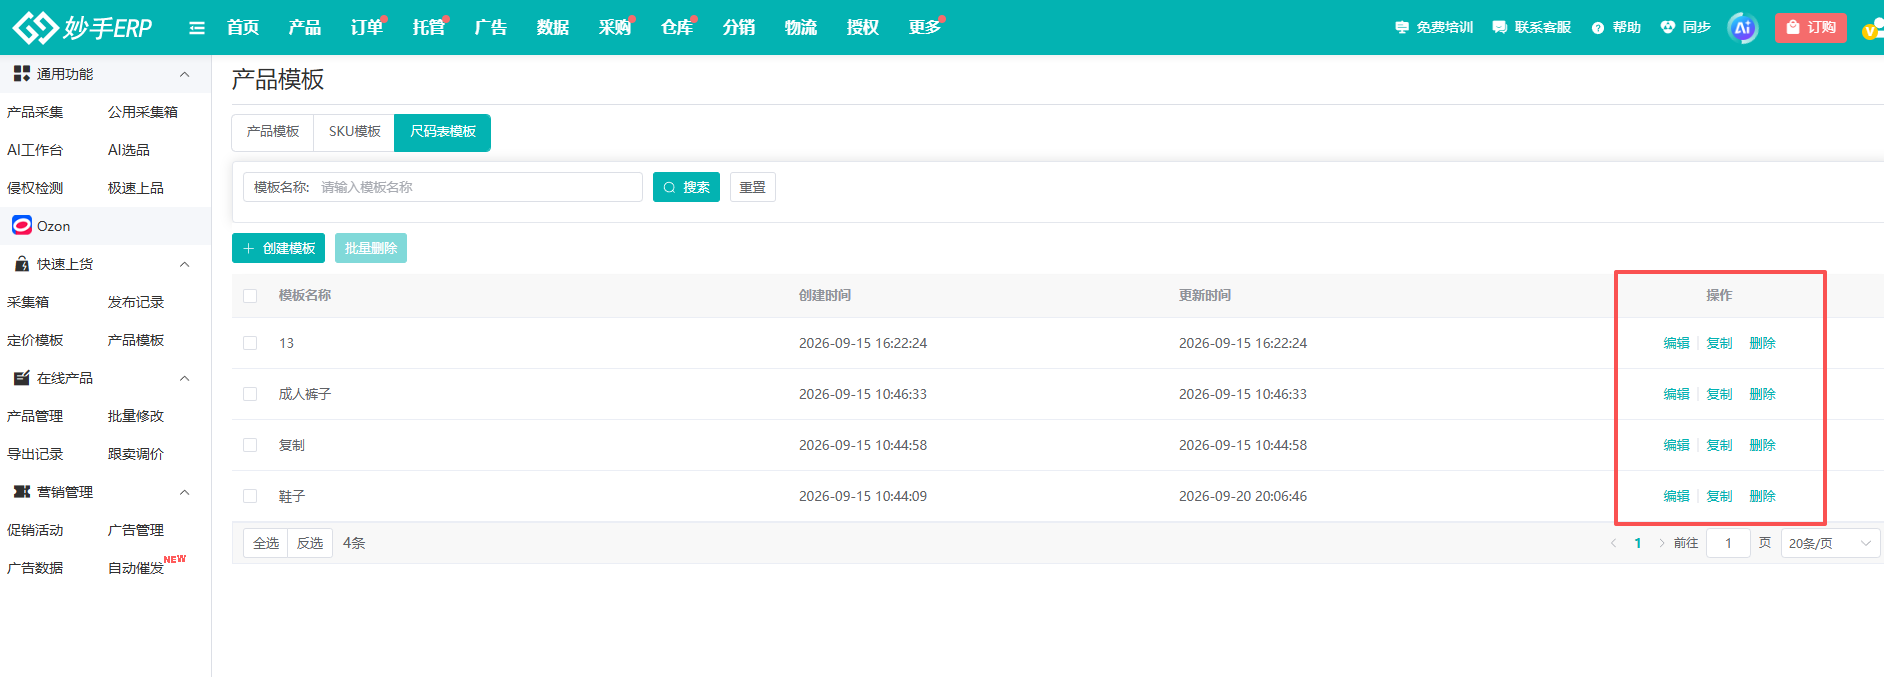The width and height of the screenshot is (1884, 677).
Task: Click 复制 for the 成人裤子 template
Action: coord(1720,394)
